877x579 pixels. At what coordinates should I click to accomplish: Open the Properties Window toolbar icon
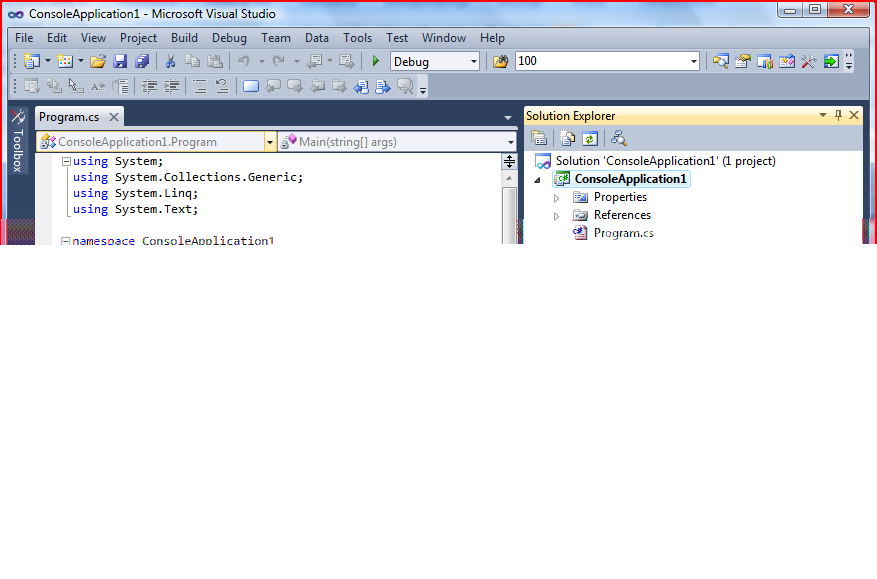(743, 61)
